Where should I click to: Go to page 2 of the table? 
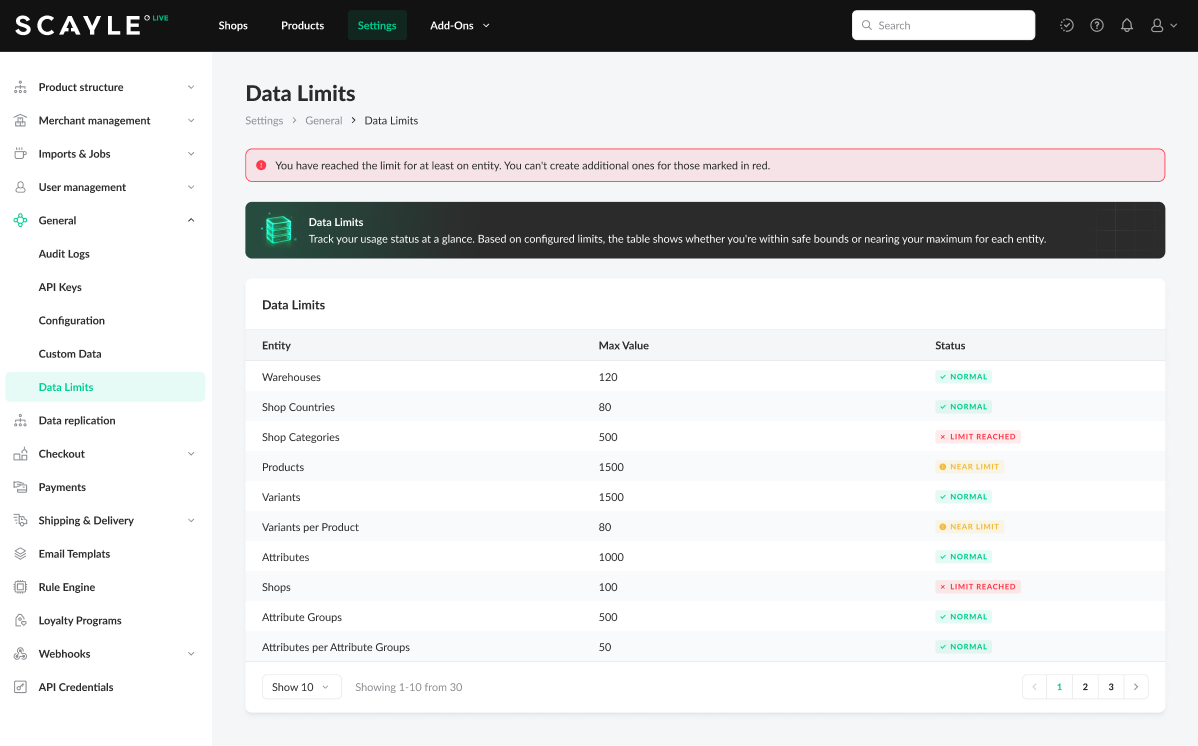(1085, 687)
